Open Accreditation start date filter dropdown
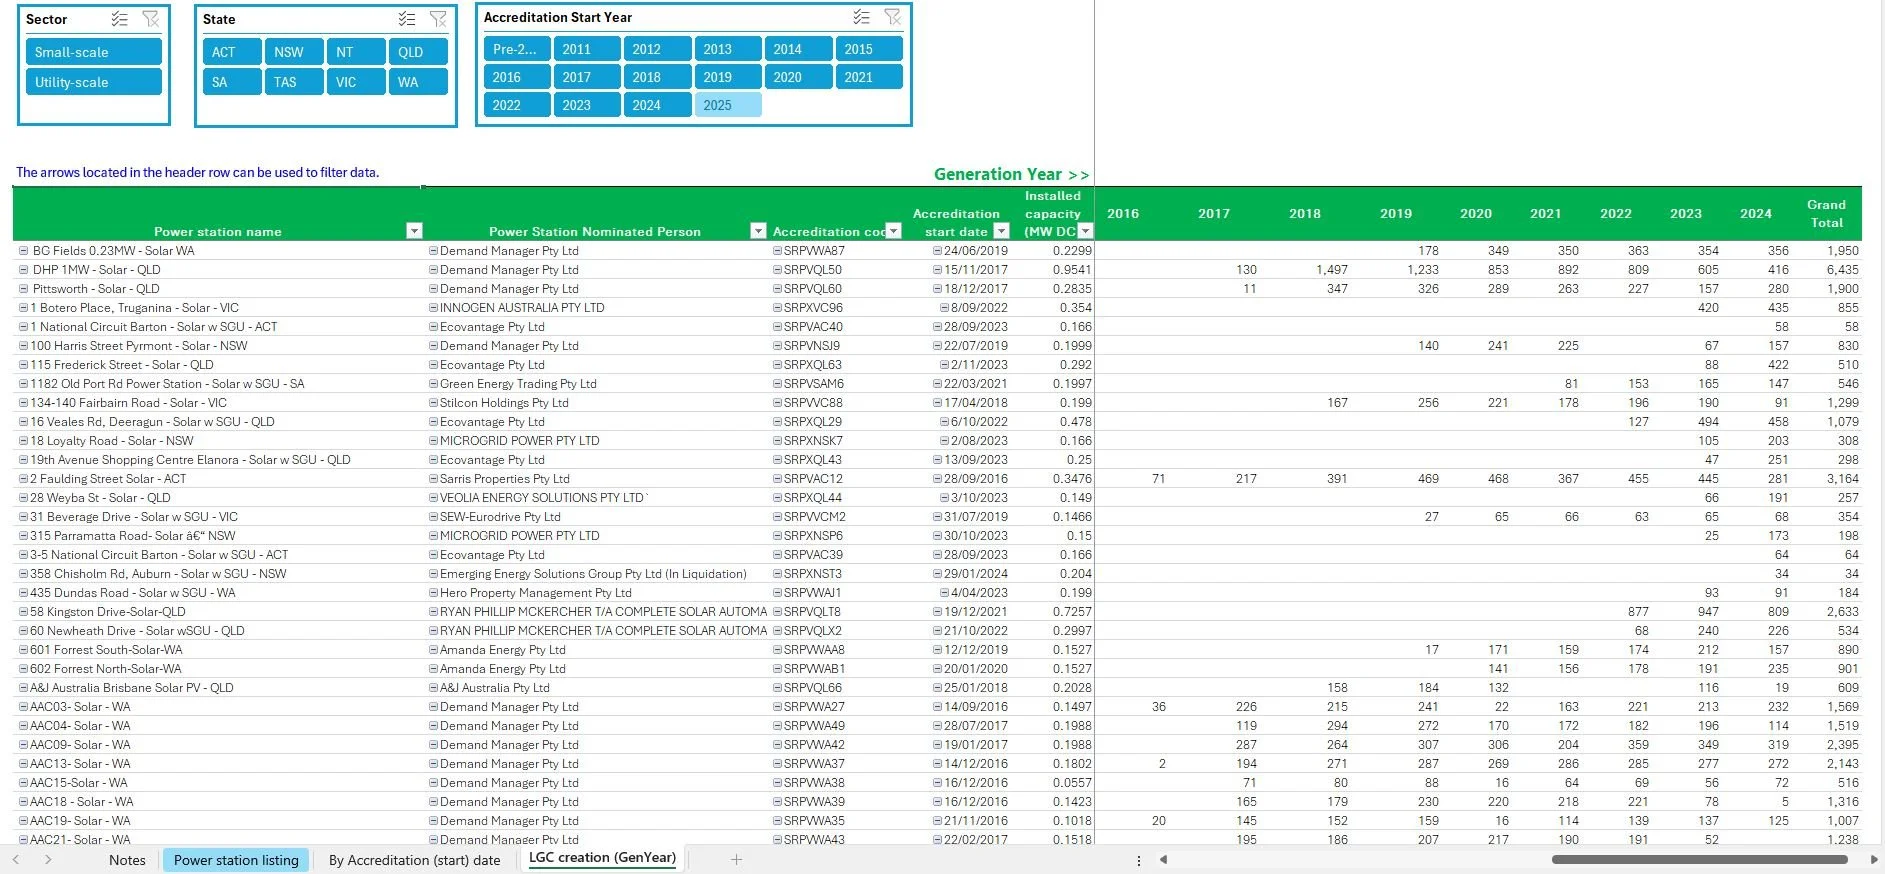Screen dimensions: 1885x874 coord(1002,231)
